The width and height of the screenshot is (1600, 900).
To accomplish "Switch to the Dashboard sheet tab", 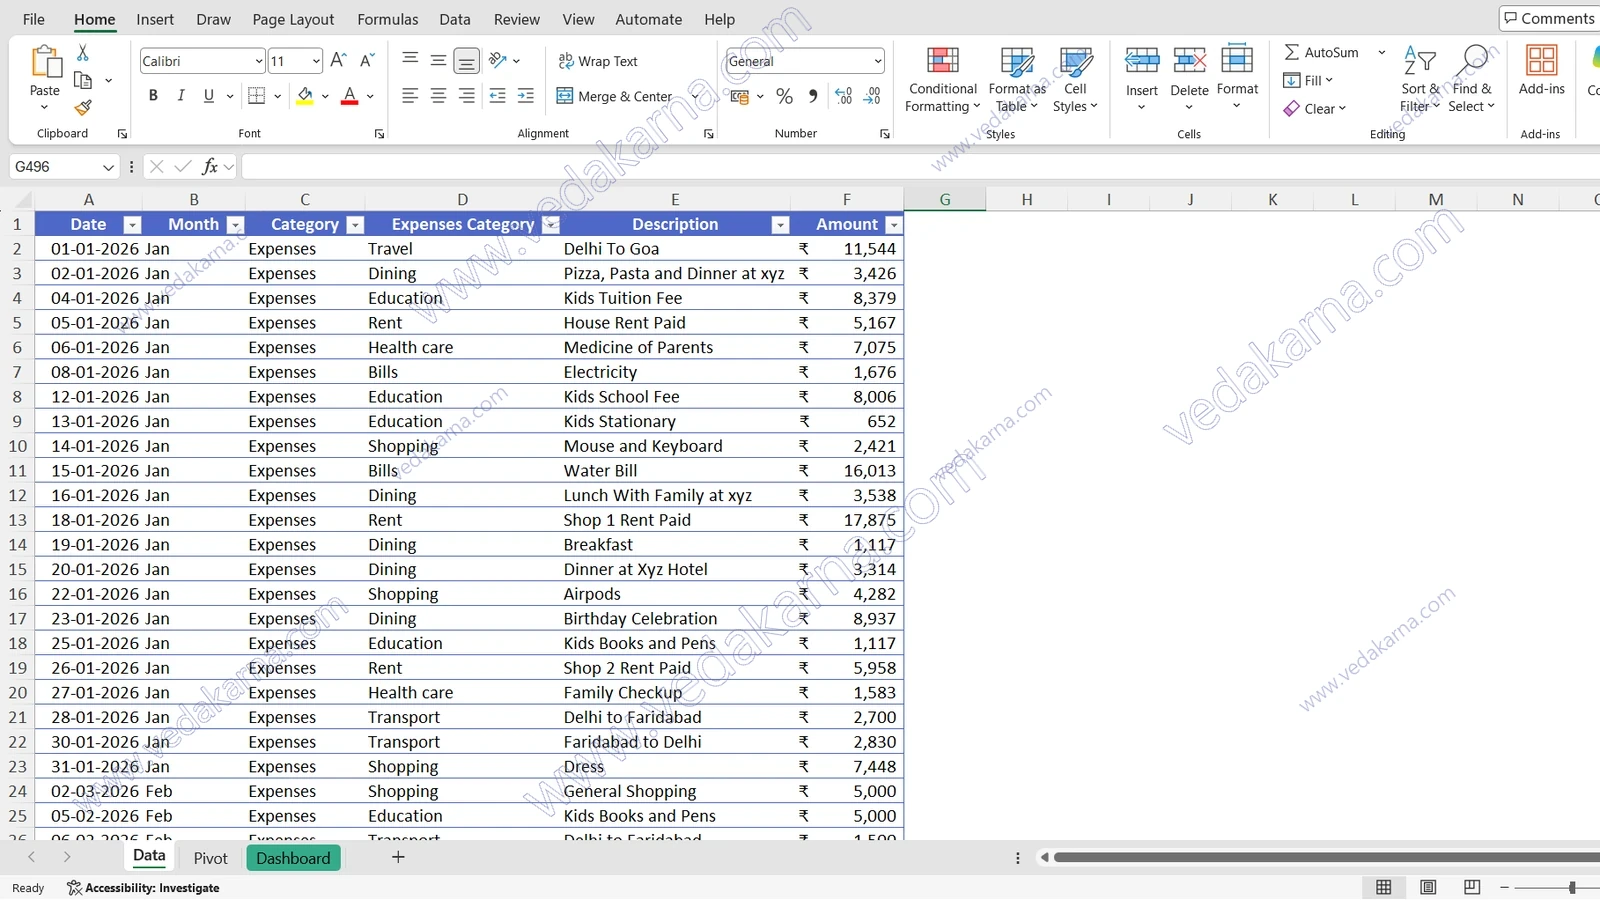I will point(293,858).
